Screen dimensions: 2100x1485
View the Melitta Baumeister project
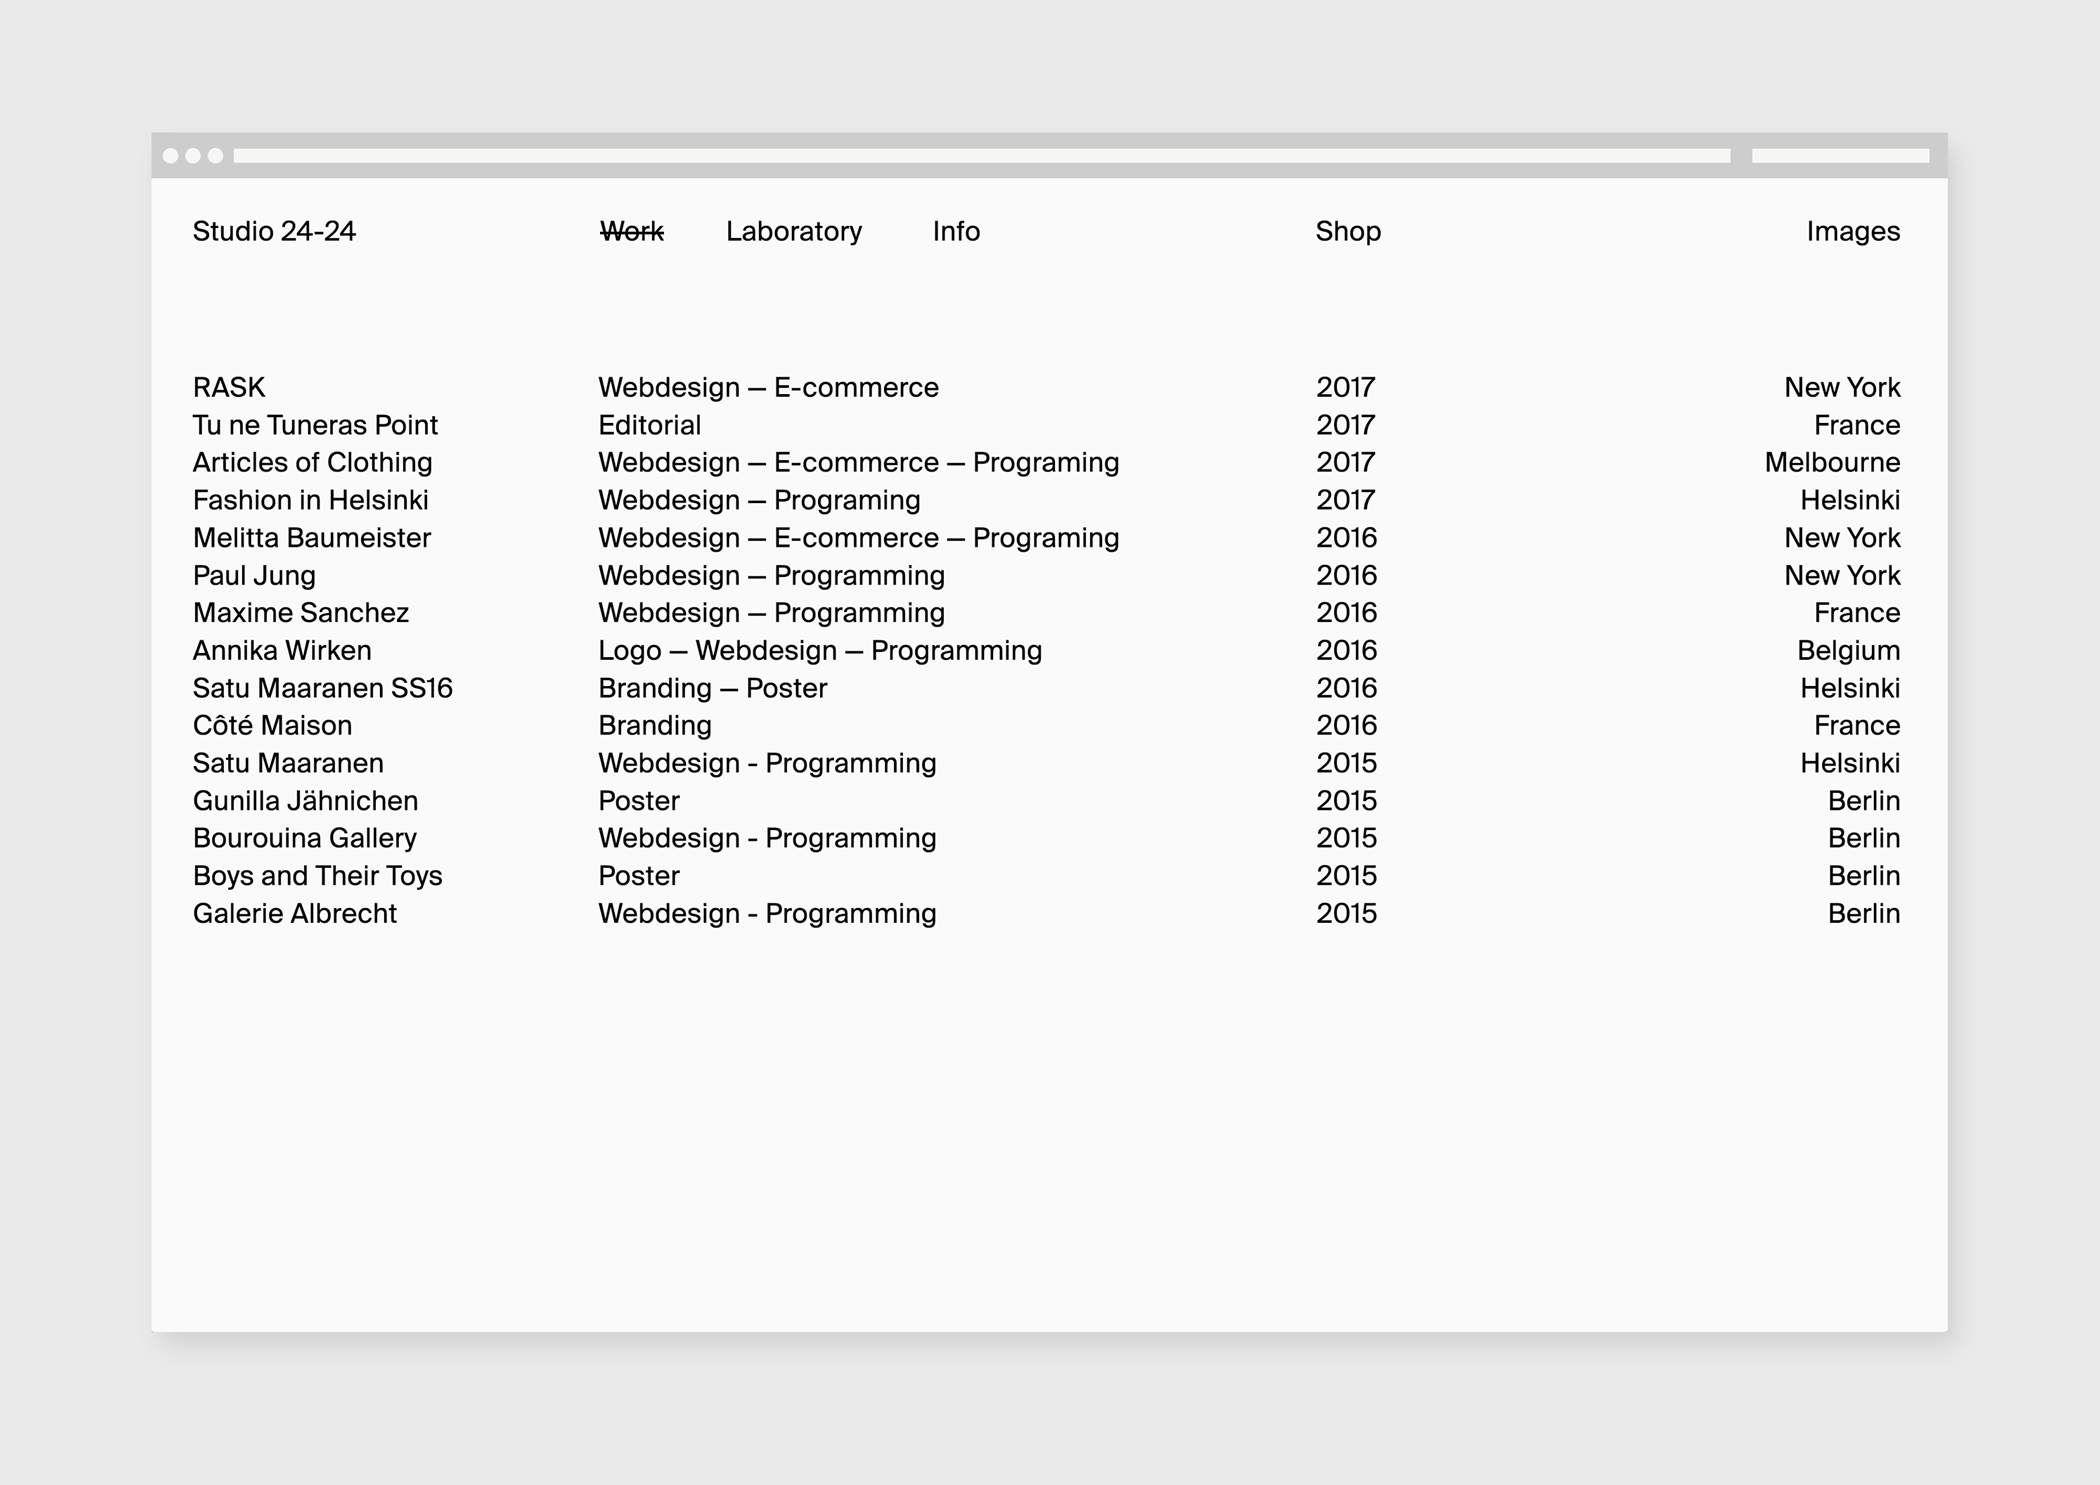[x=311, y=538]
